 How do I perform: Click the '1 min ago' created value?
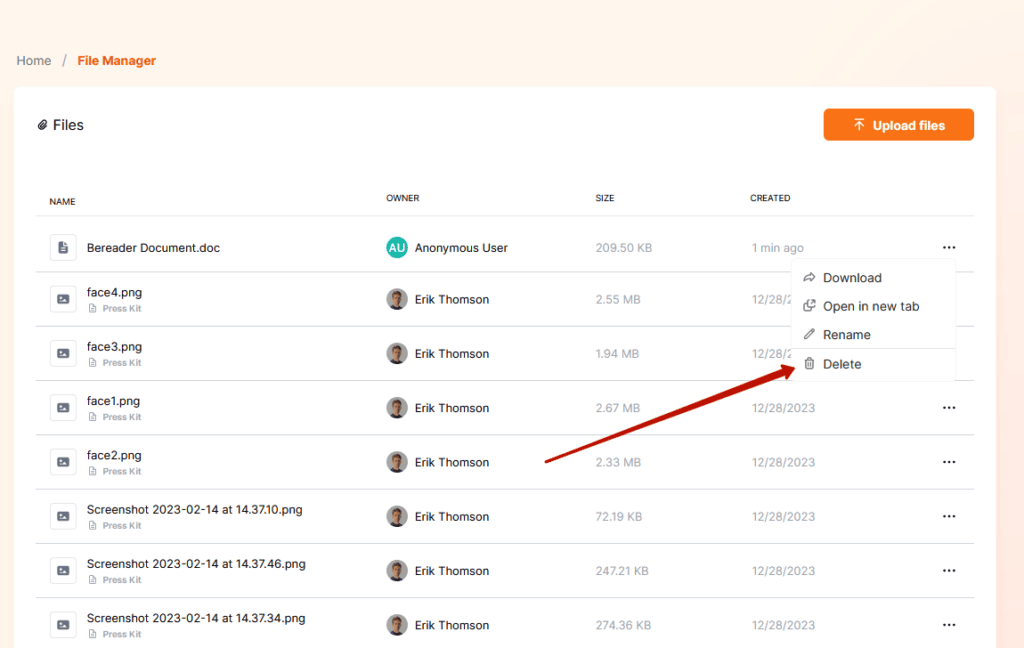(778, 248)
